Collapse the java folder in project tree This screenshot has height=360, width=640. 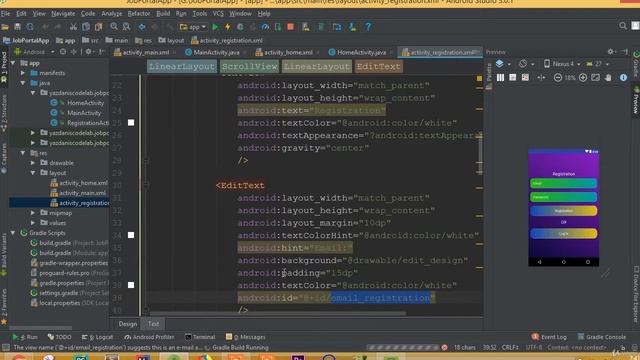(x=23, y=83)
